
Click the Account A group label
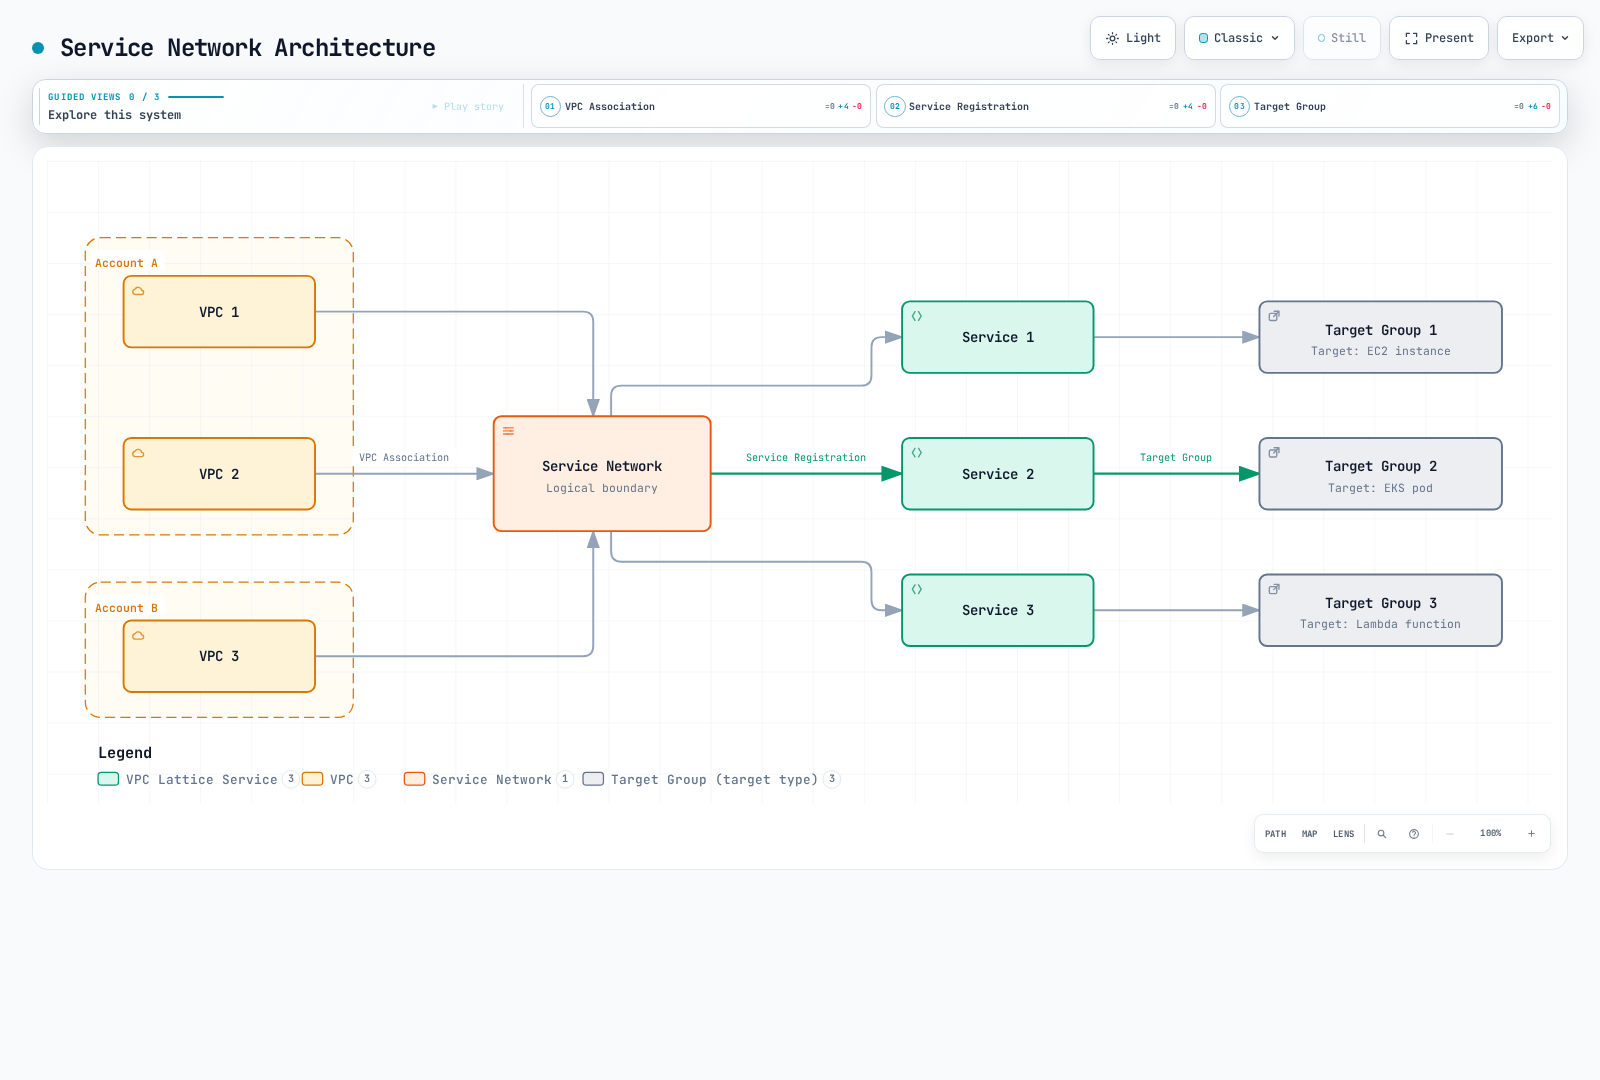(126, 263)
